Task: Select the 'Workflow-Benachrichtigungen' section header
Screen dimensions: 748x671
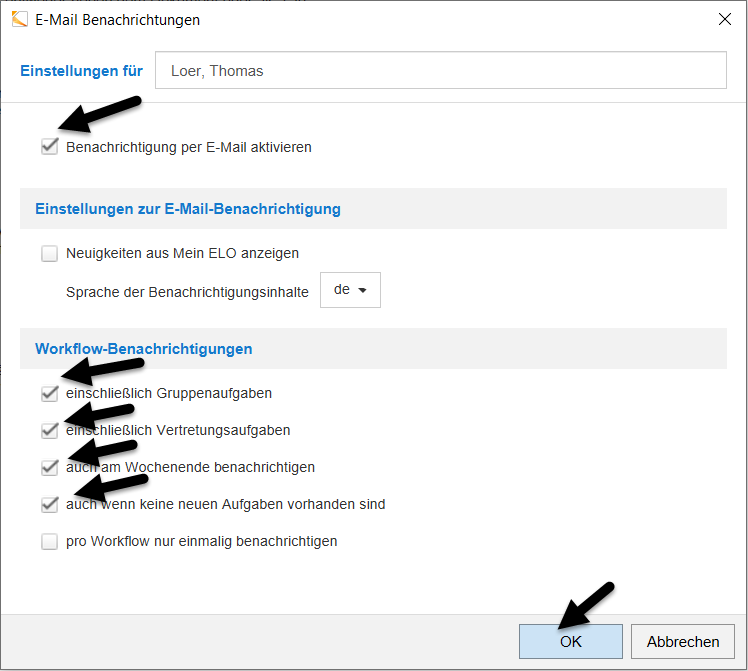Action: pyautogui.click(x=144, y=349)
